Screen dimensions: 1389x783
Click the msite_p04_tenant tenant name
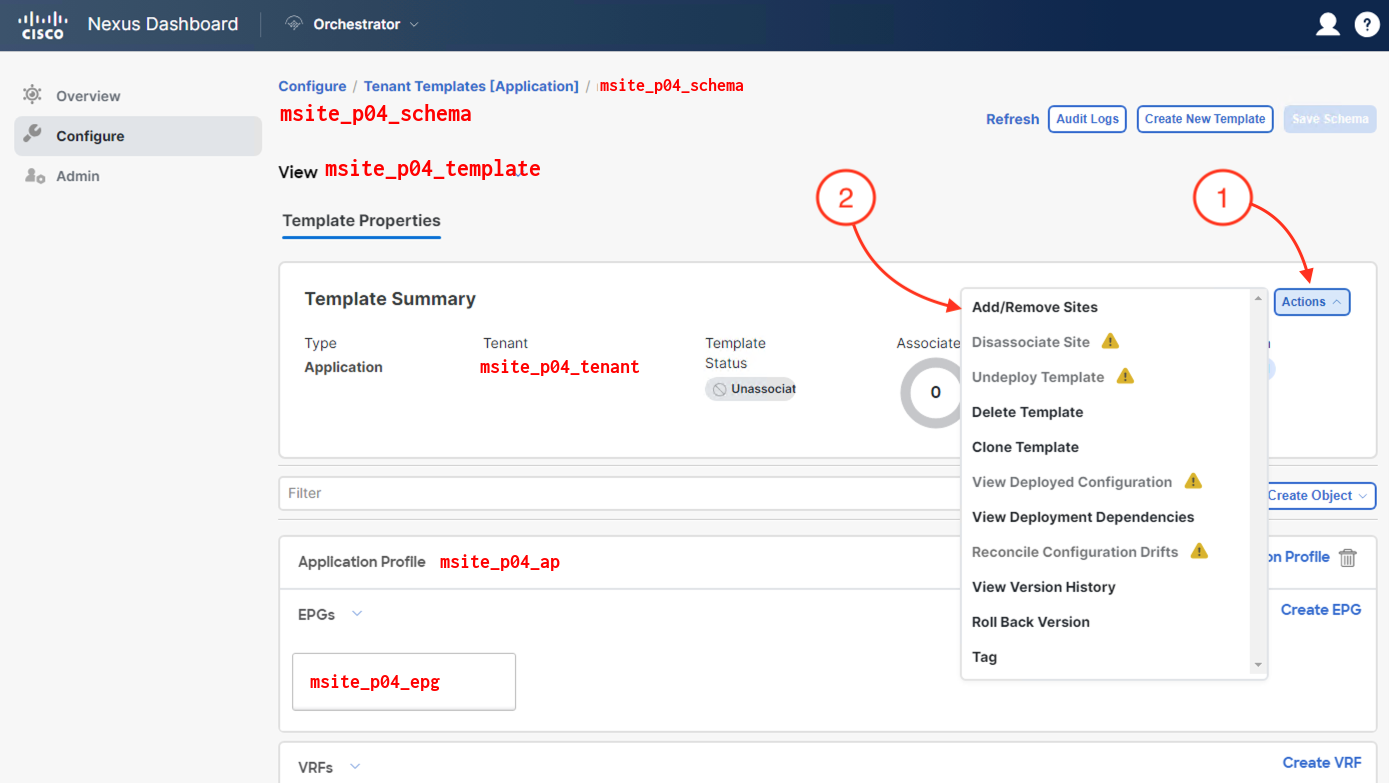pos(560,367)
